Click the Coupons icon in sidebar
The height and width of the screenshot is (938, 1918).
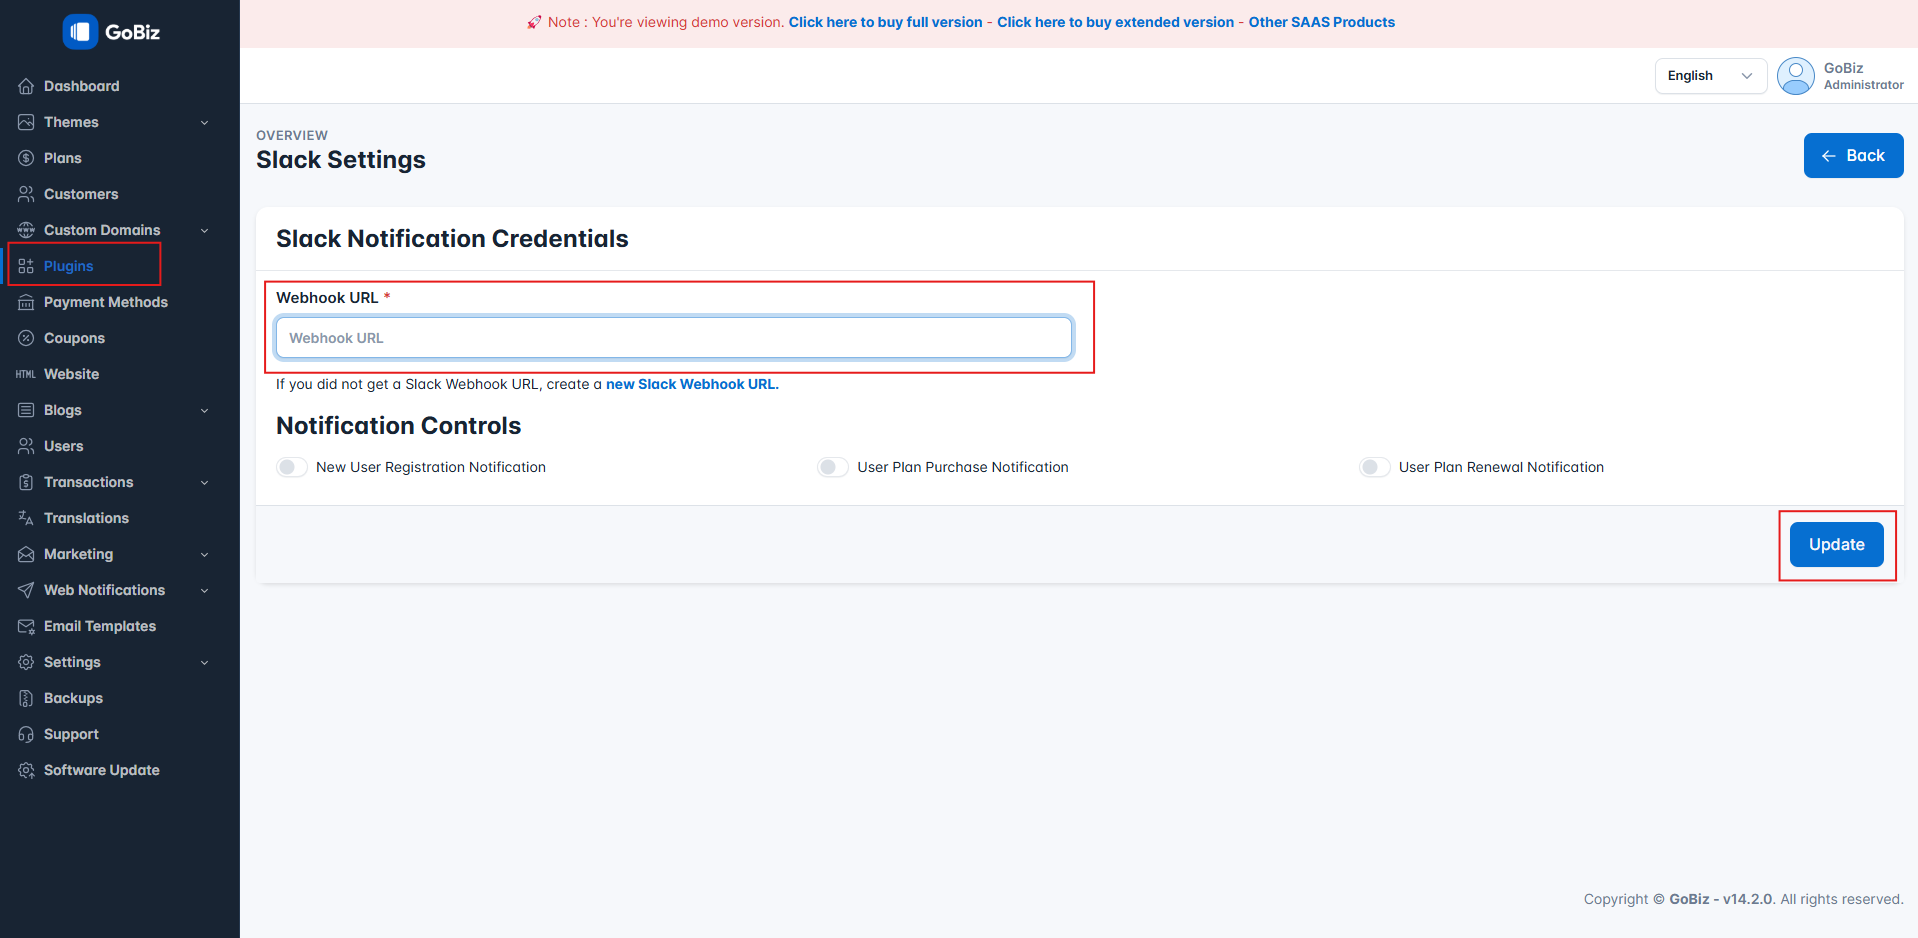pyautogui.click(x=26, y=338)
